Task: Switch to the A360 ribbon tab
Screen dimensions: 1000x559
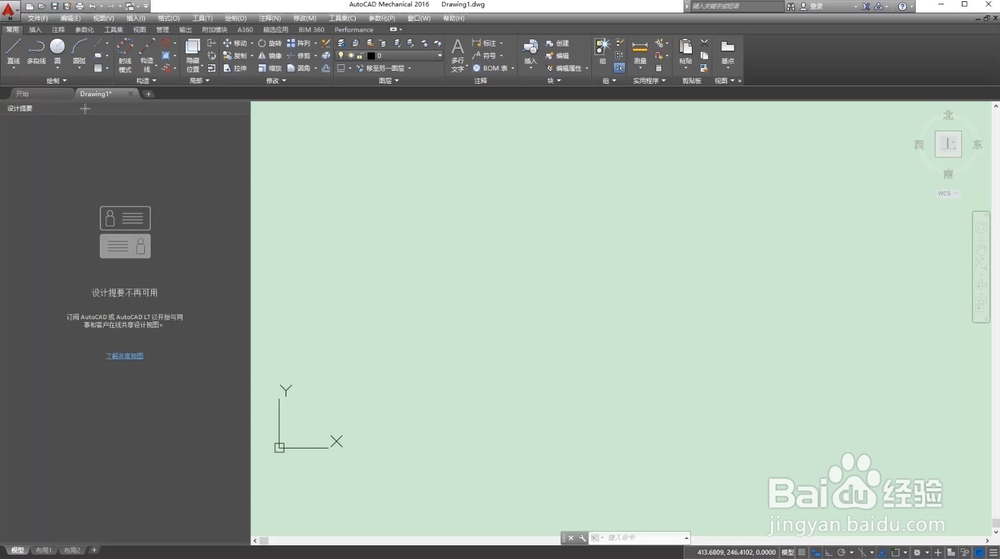Action: pyautogui.click(x=245, y=30)
